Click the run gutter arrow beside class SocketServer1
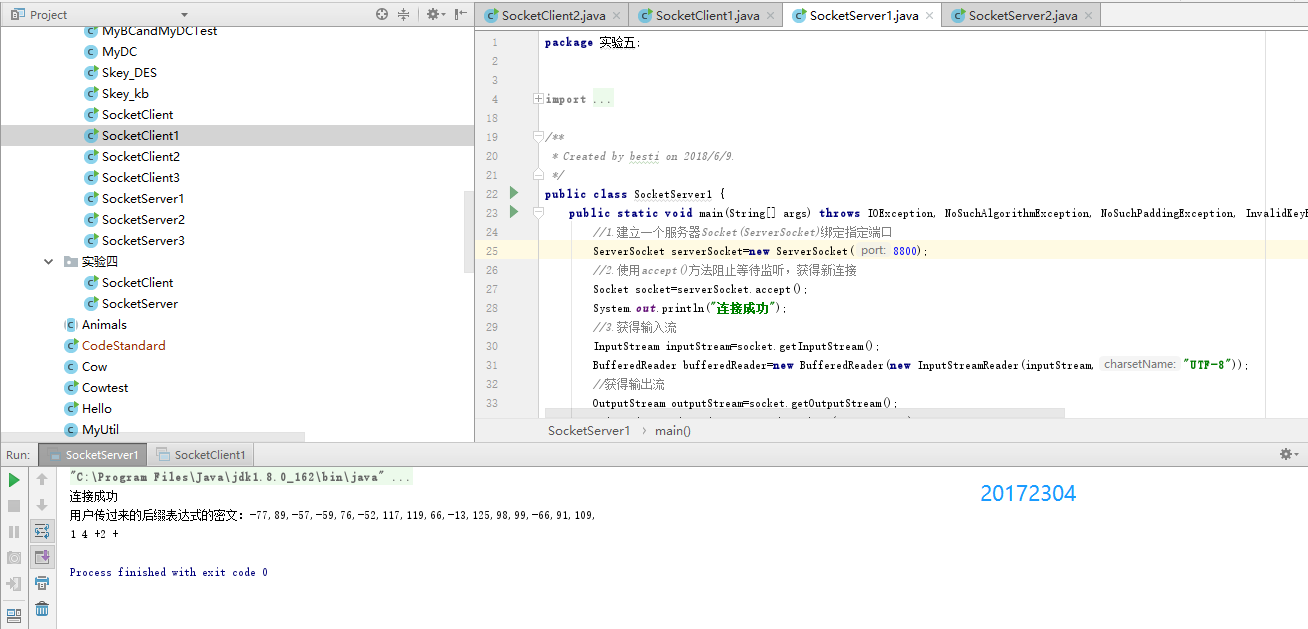1308x629 pixels. click(x=514, y=193)
